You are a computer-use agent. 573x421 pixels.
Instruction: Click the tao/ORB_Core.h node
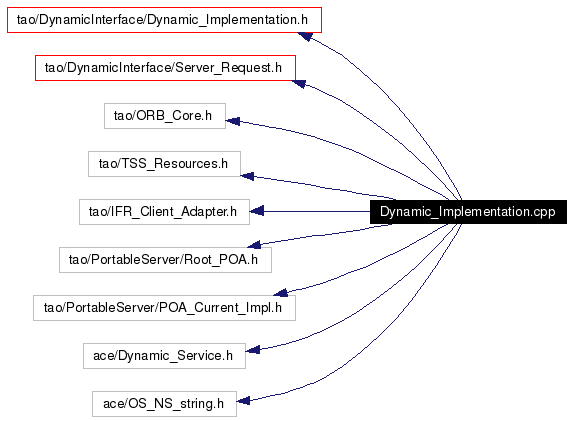[x=165, y=116]
